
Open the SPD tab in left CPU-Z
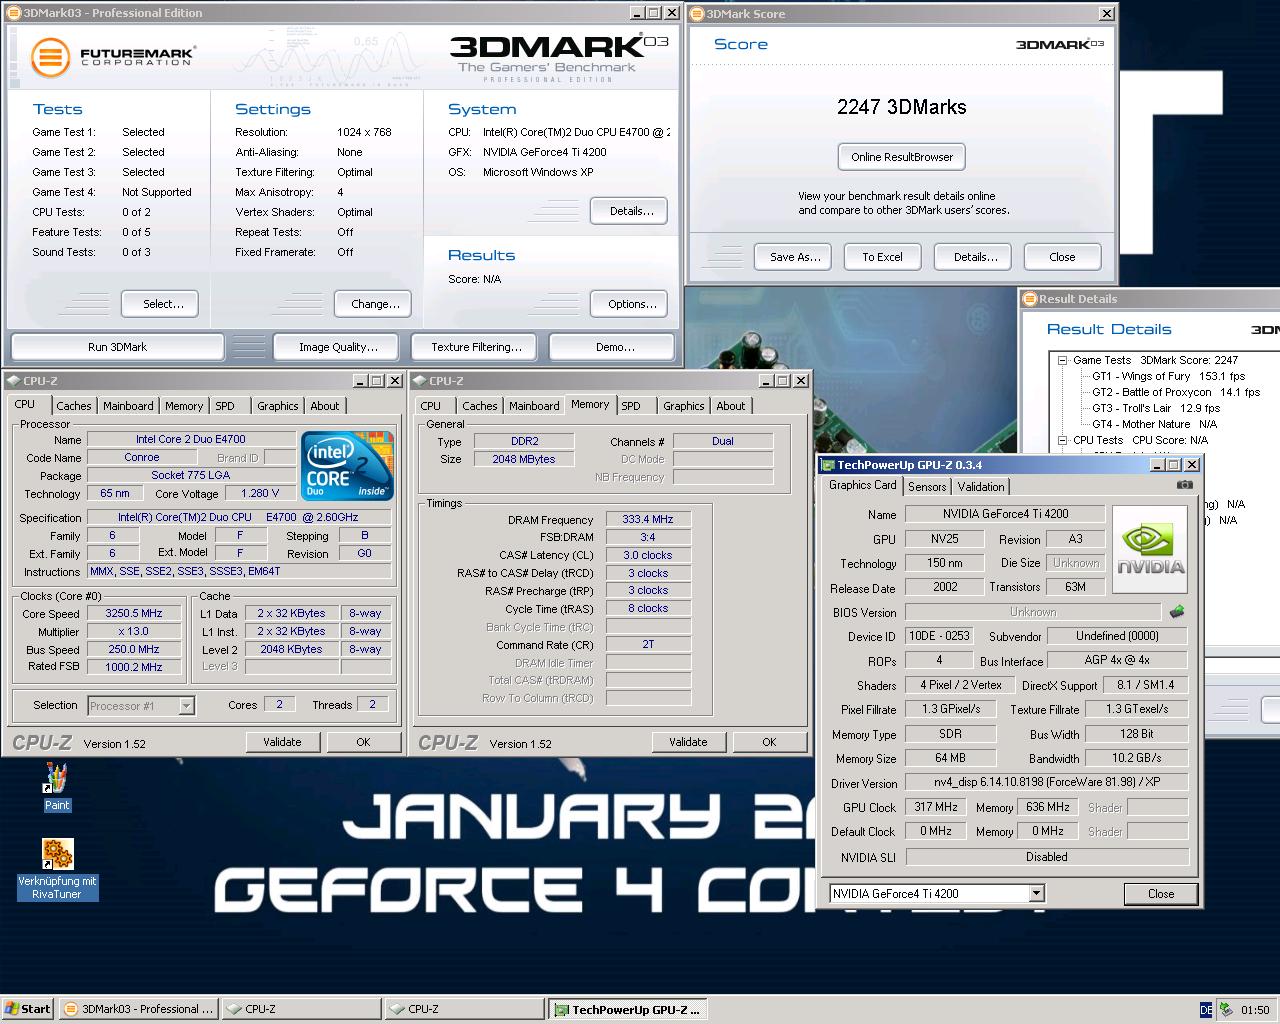[x=225, y=406]
